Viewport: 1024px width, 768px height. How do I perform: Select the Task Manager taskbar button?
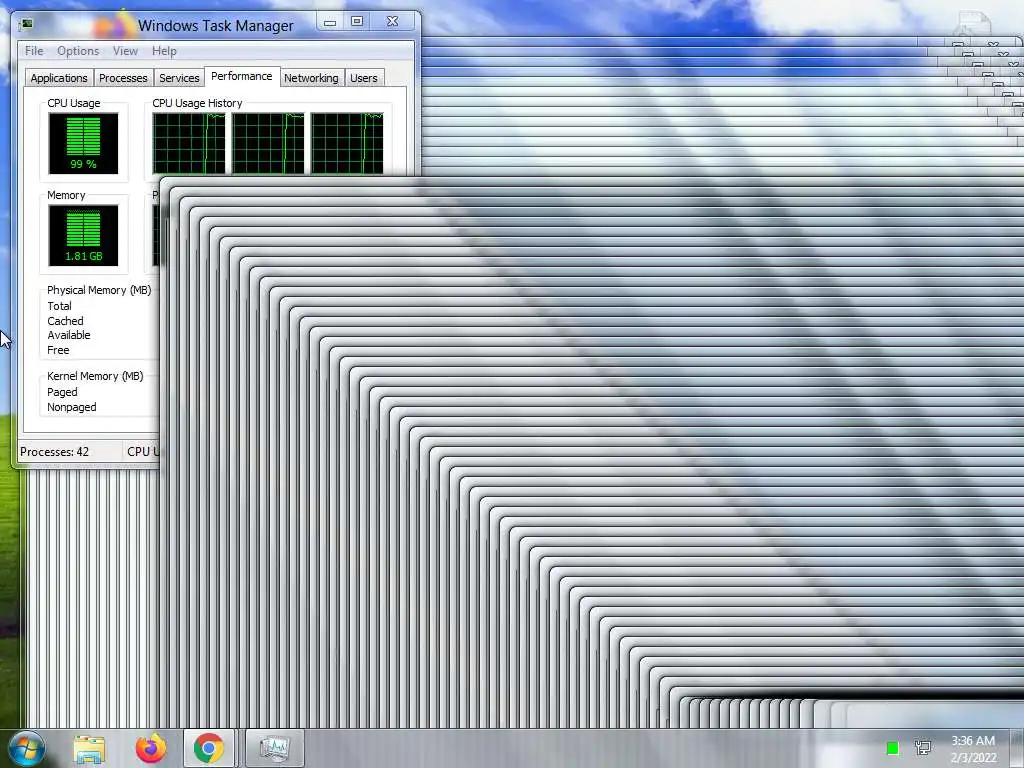[274, 748]
